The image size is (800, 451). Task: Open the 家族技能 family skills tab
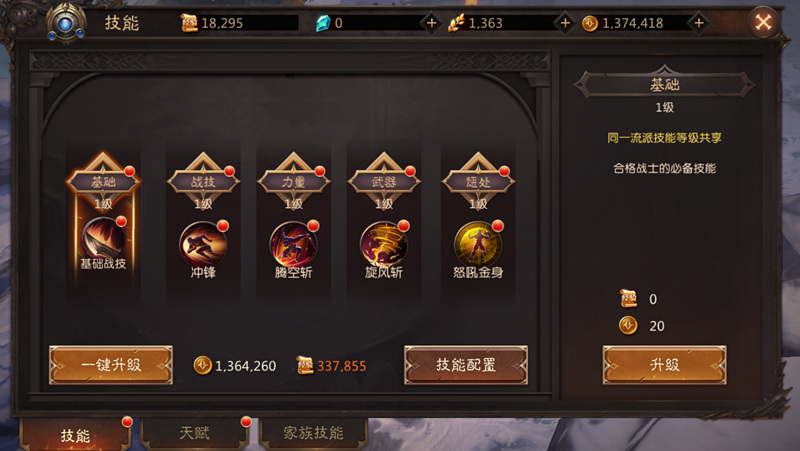click(313, 434)
